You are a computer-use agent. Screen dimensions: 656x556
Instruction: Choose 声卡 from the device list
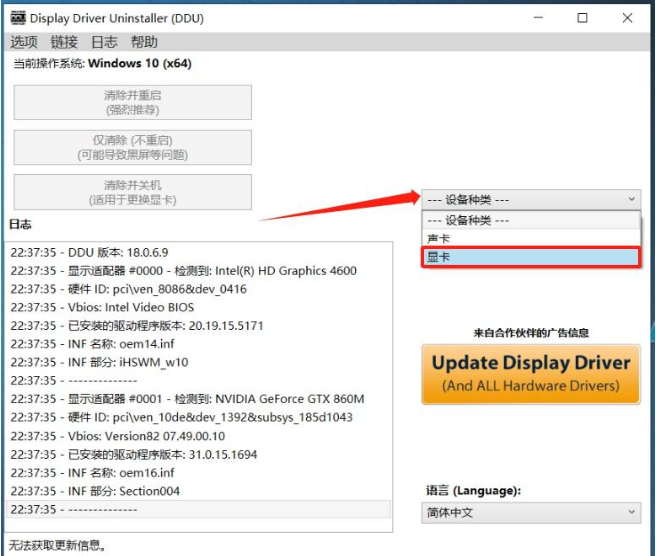[531, 238]
